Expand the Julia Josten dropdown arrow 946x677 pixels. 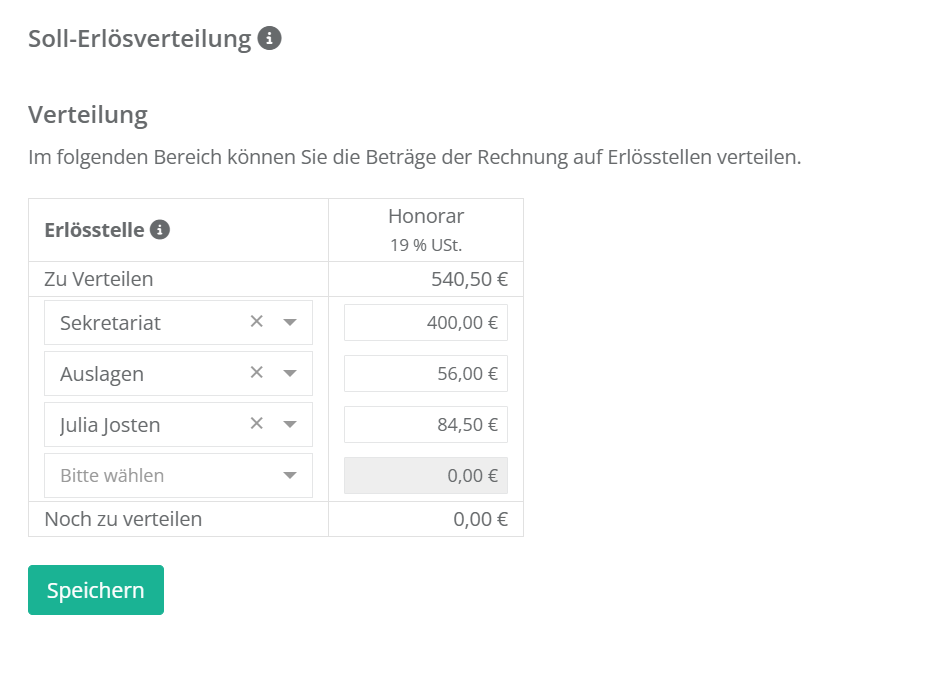(290, 425)
